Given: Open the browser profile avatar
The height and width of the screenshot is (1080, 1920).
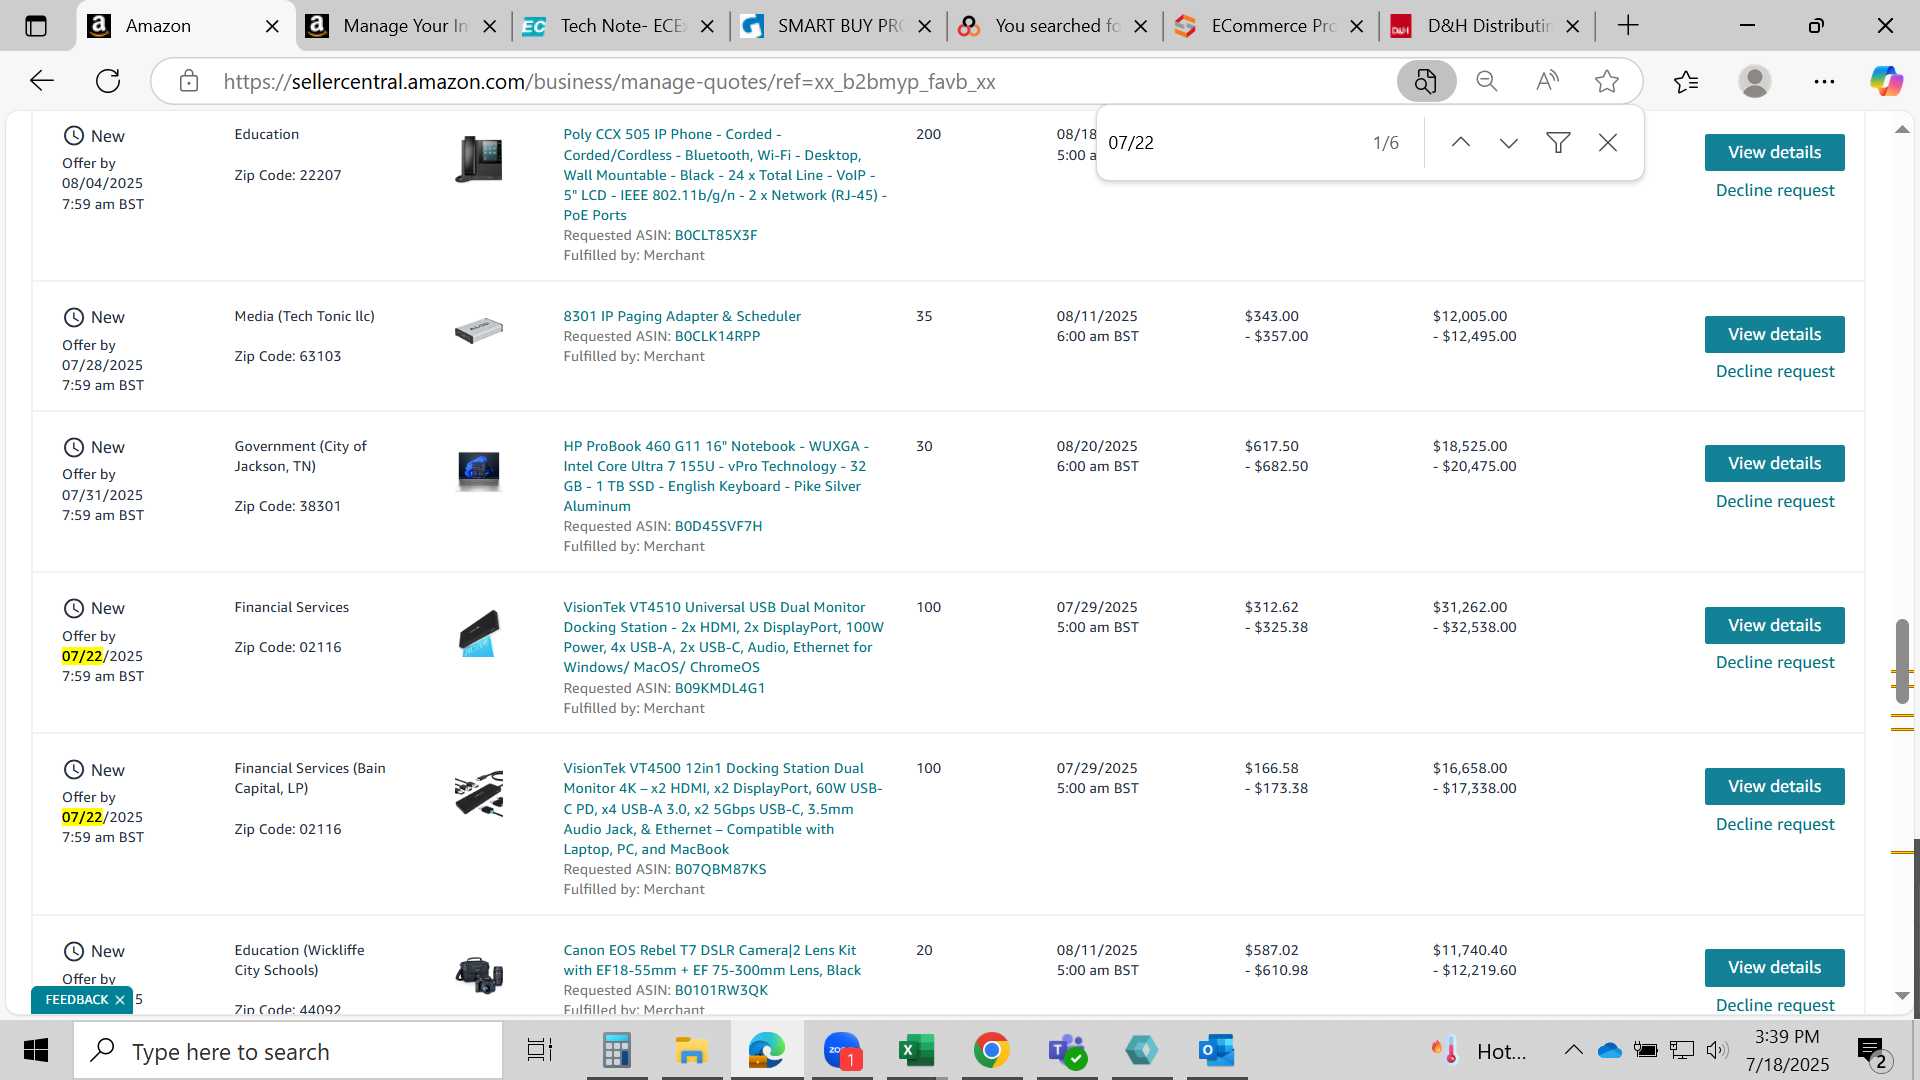Looking at the screenshot, I should (x=1755, y=81).
